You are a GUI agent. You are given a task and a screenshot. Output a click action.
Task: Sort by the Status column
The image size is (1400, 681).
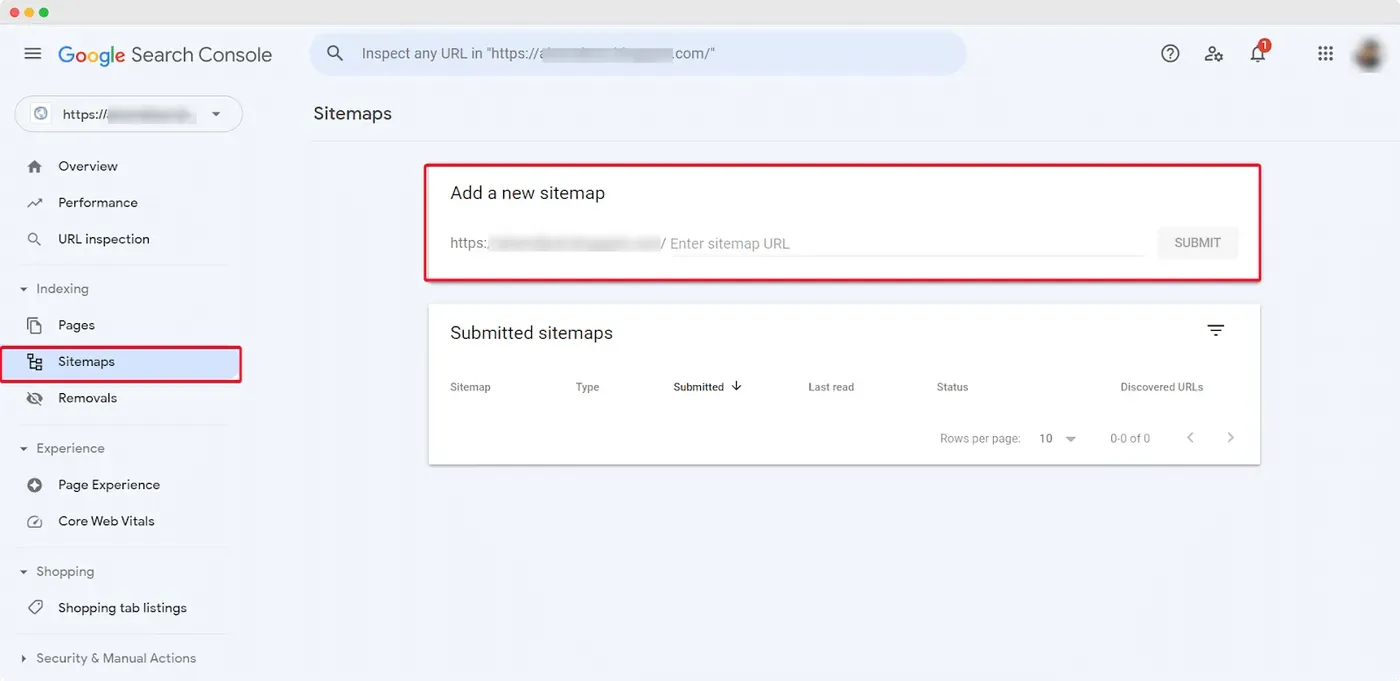(x=952, y=387)
